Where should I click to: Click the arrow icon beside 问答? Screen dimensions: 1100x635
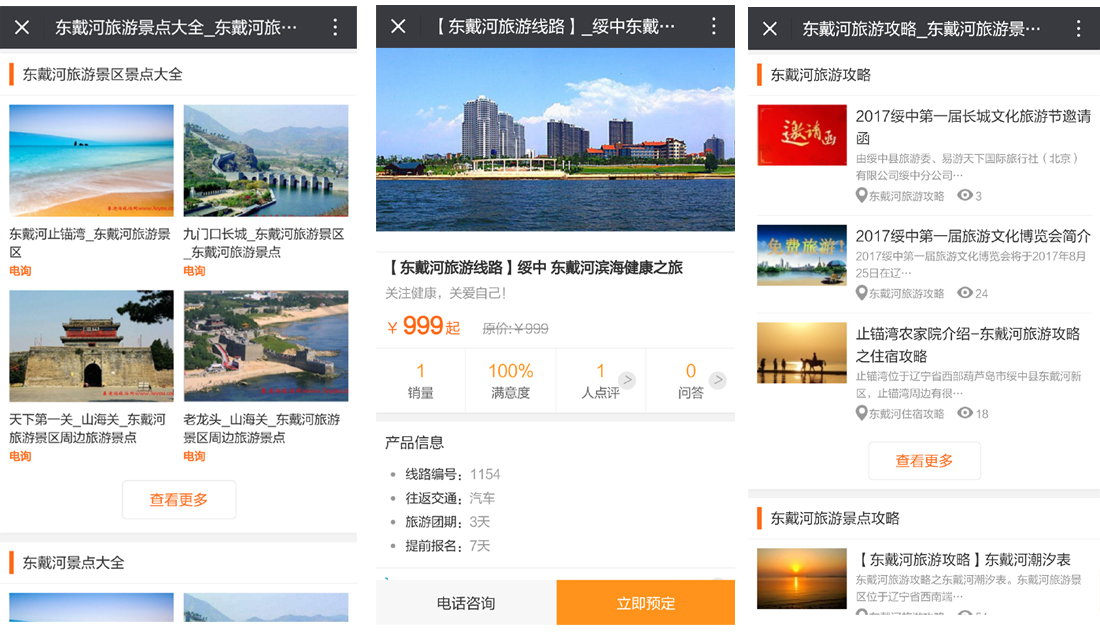(717, 380)
